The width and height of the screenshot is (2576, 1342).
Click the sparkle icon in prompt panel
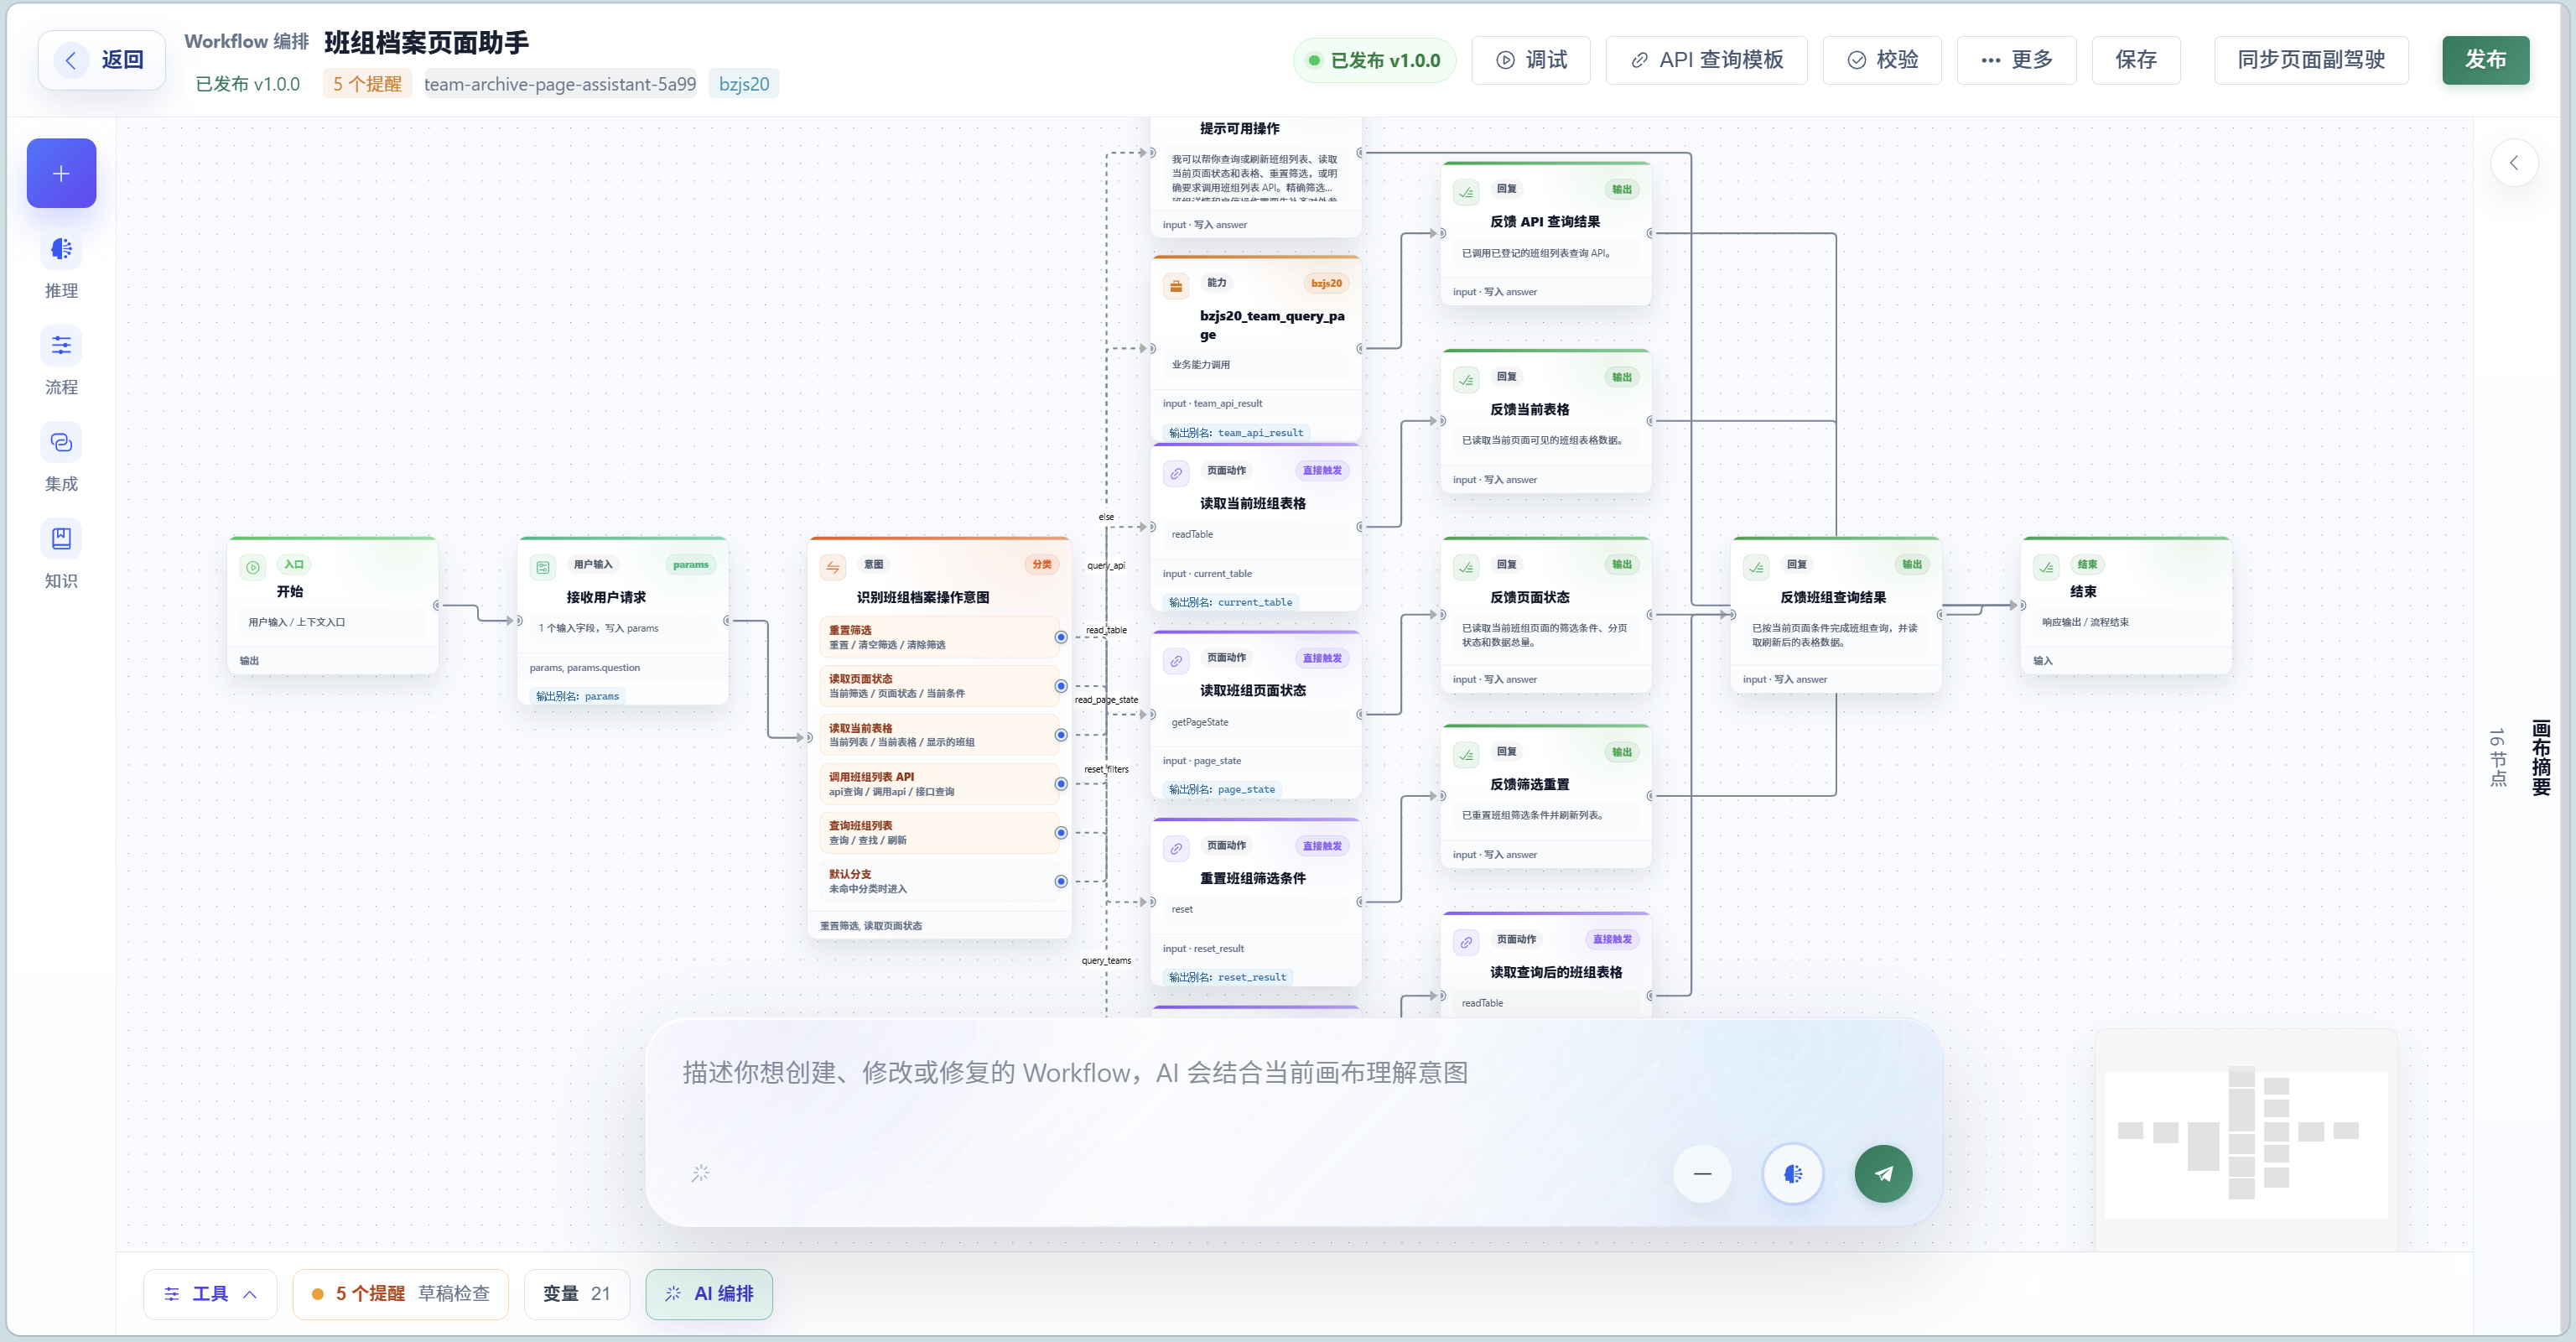point(700,1172)
